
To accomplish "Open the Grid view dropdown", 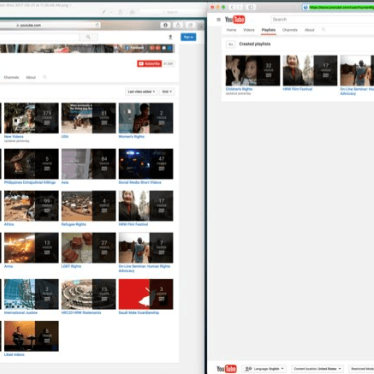I will coord(167,92).
